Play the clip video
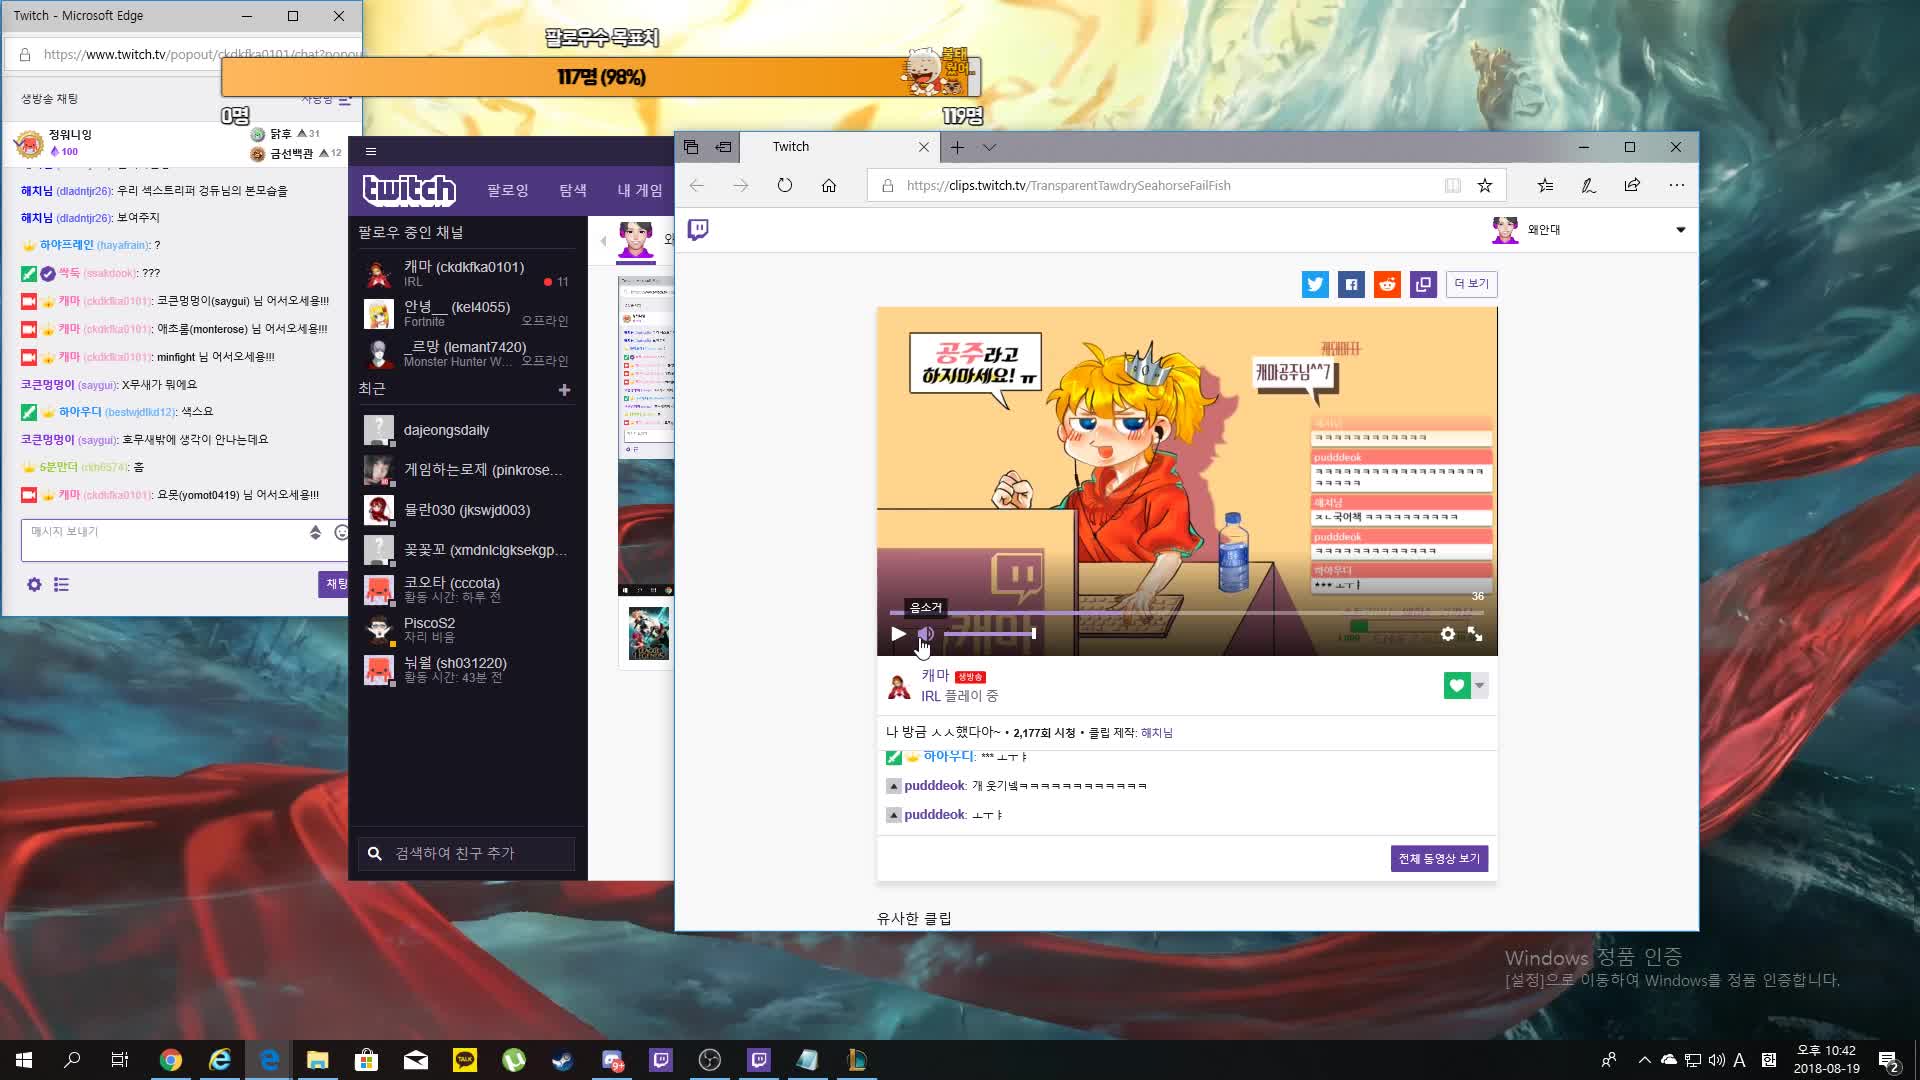1920x1080 pixels. click(898, 634)
